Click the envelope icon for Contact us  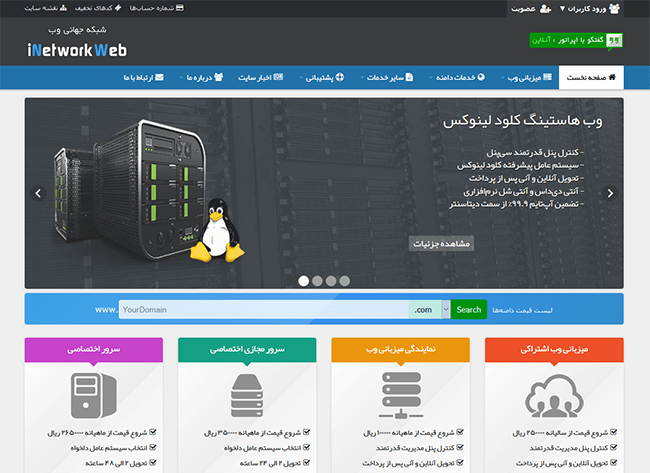(159, 77)
